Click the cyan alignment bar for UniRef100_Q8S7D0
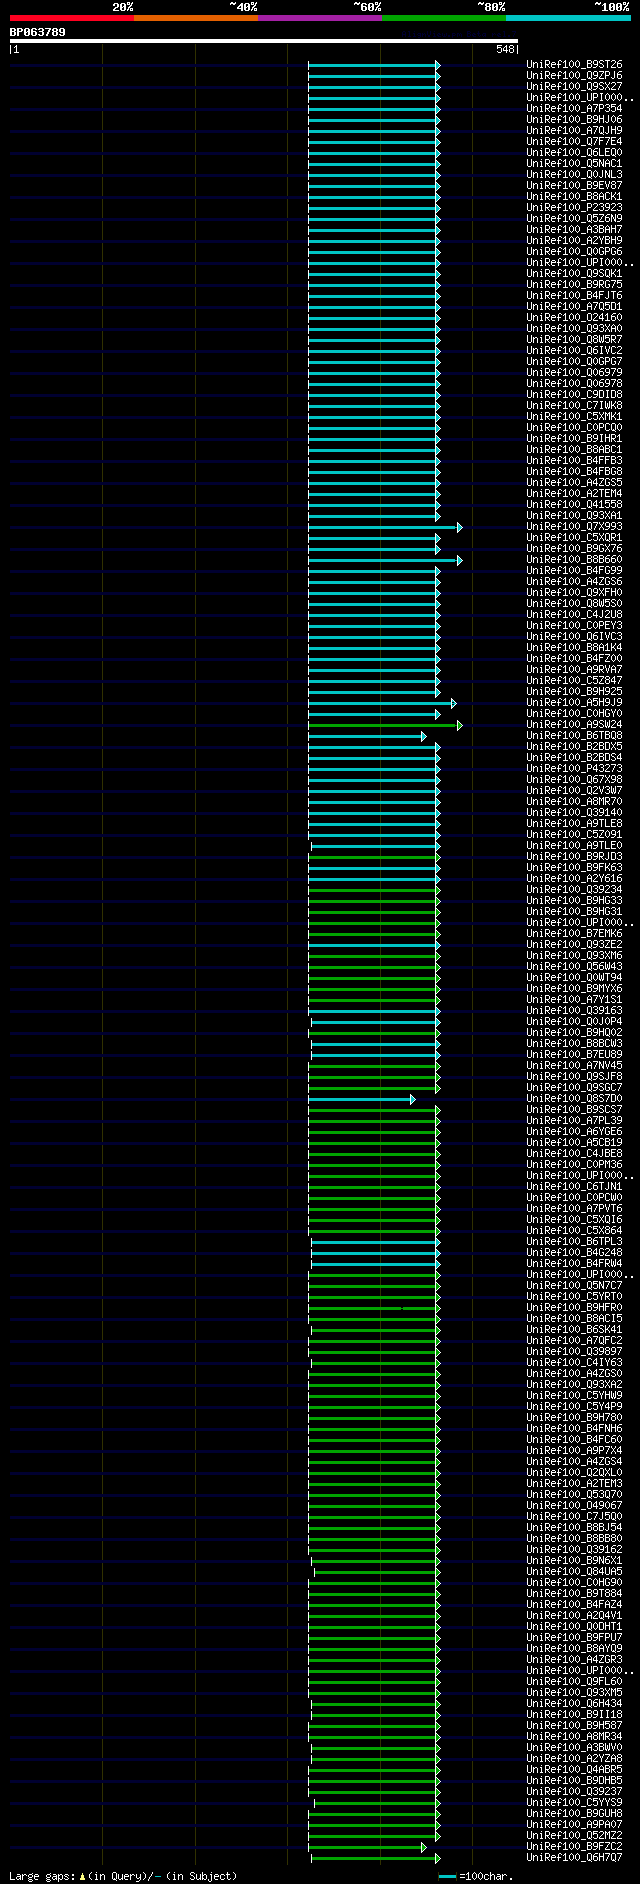 [362, 1099]
